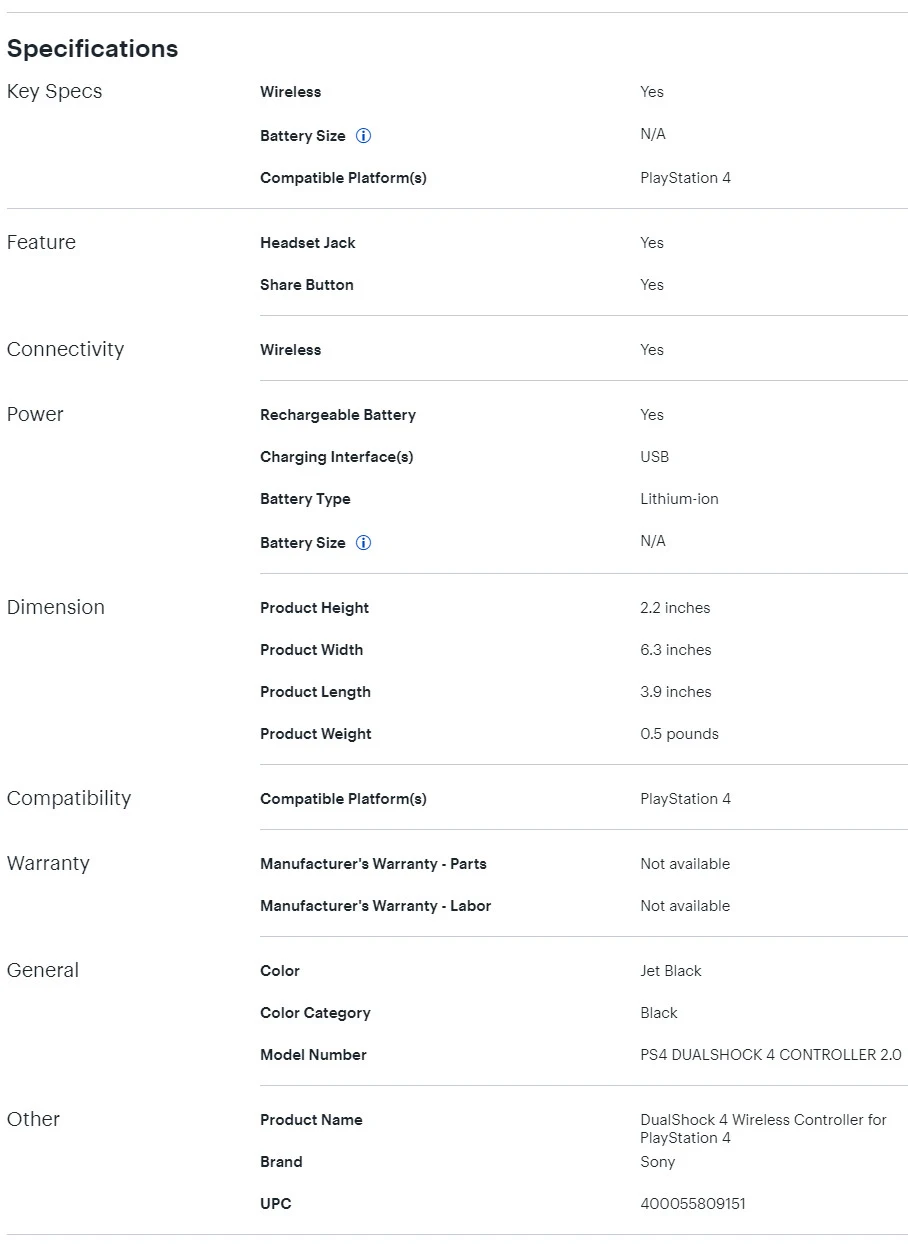Select the Jet Black color value
This screenshot has width=908, height=1244.
click(x=671, y=971)
